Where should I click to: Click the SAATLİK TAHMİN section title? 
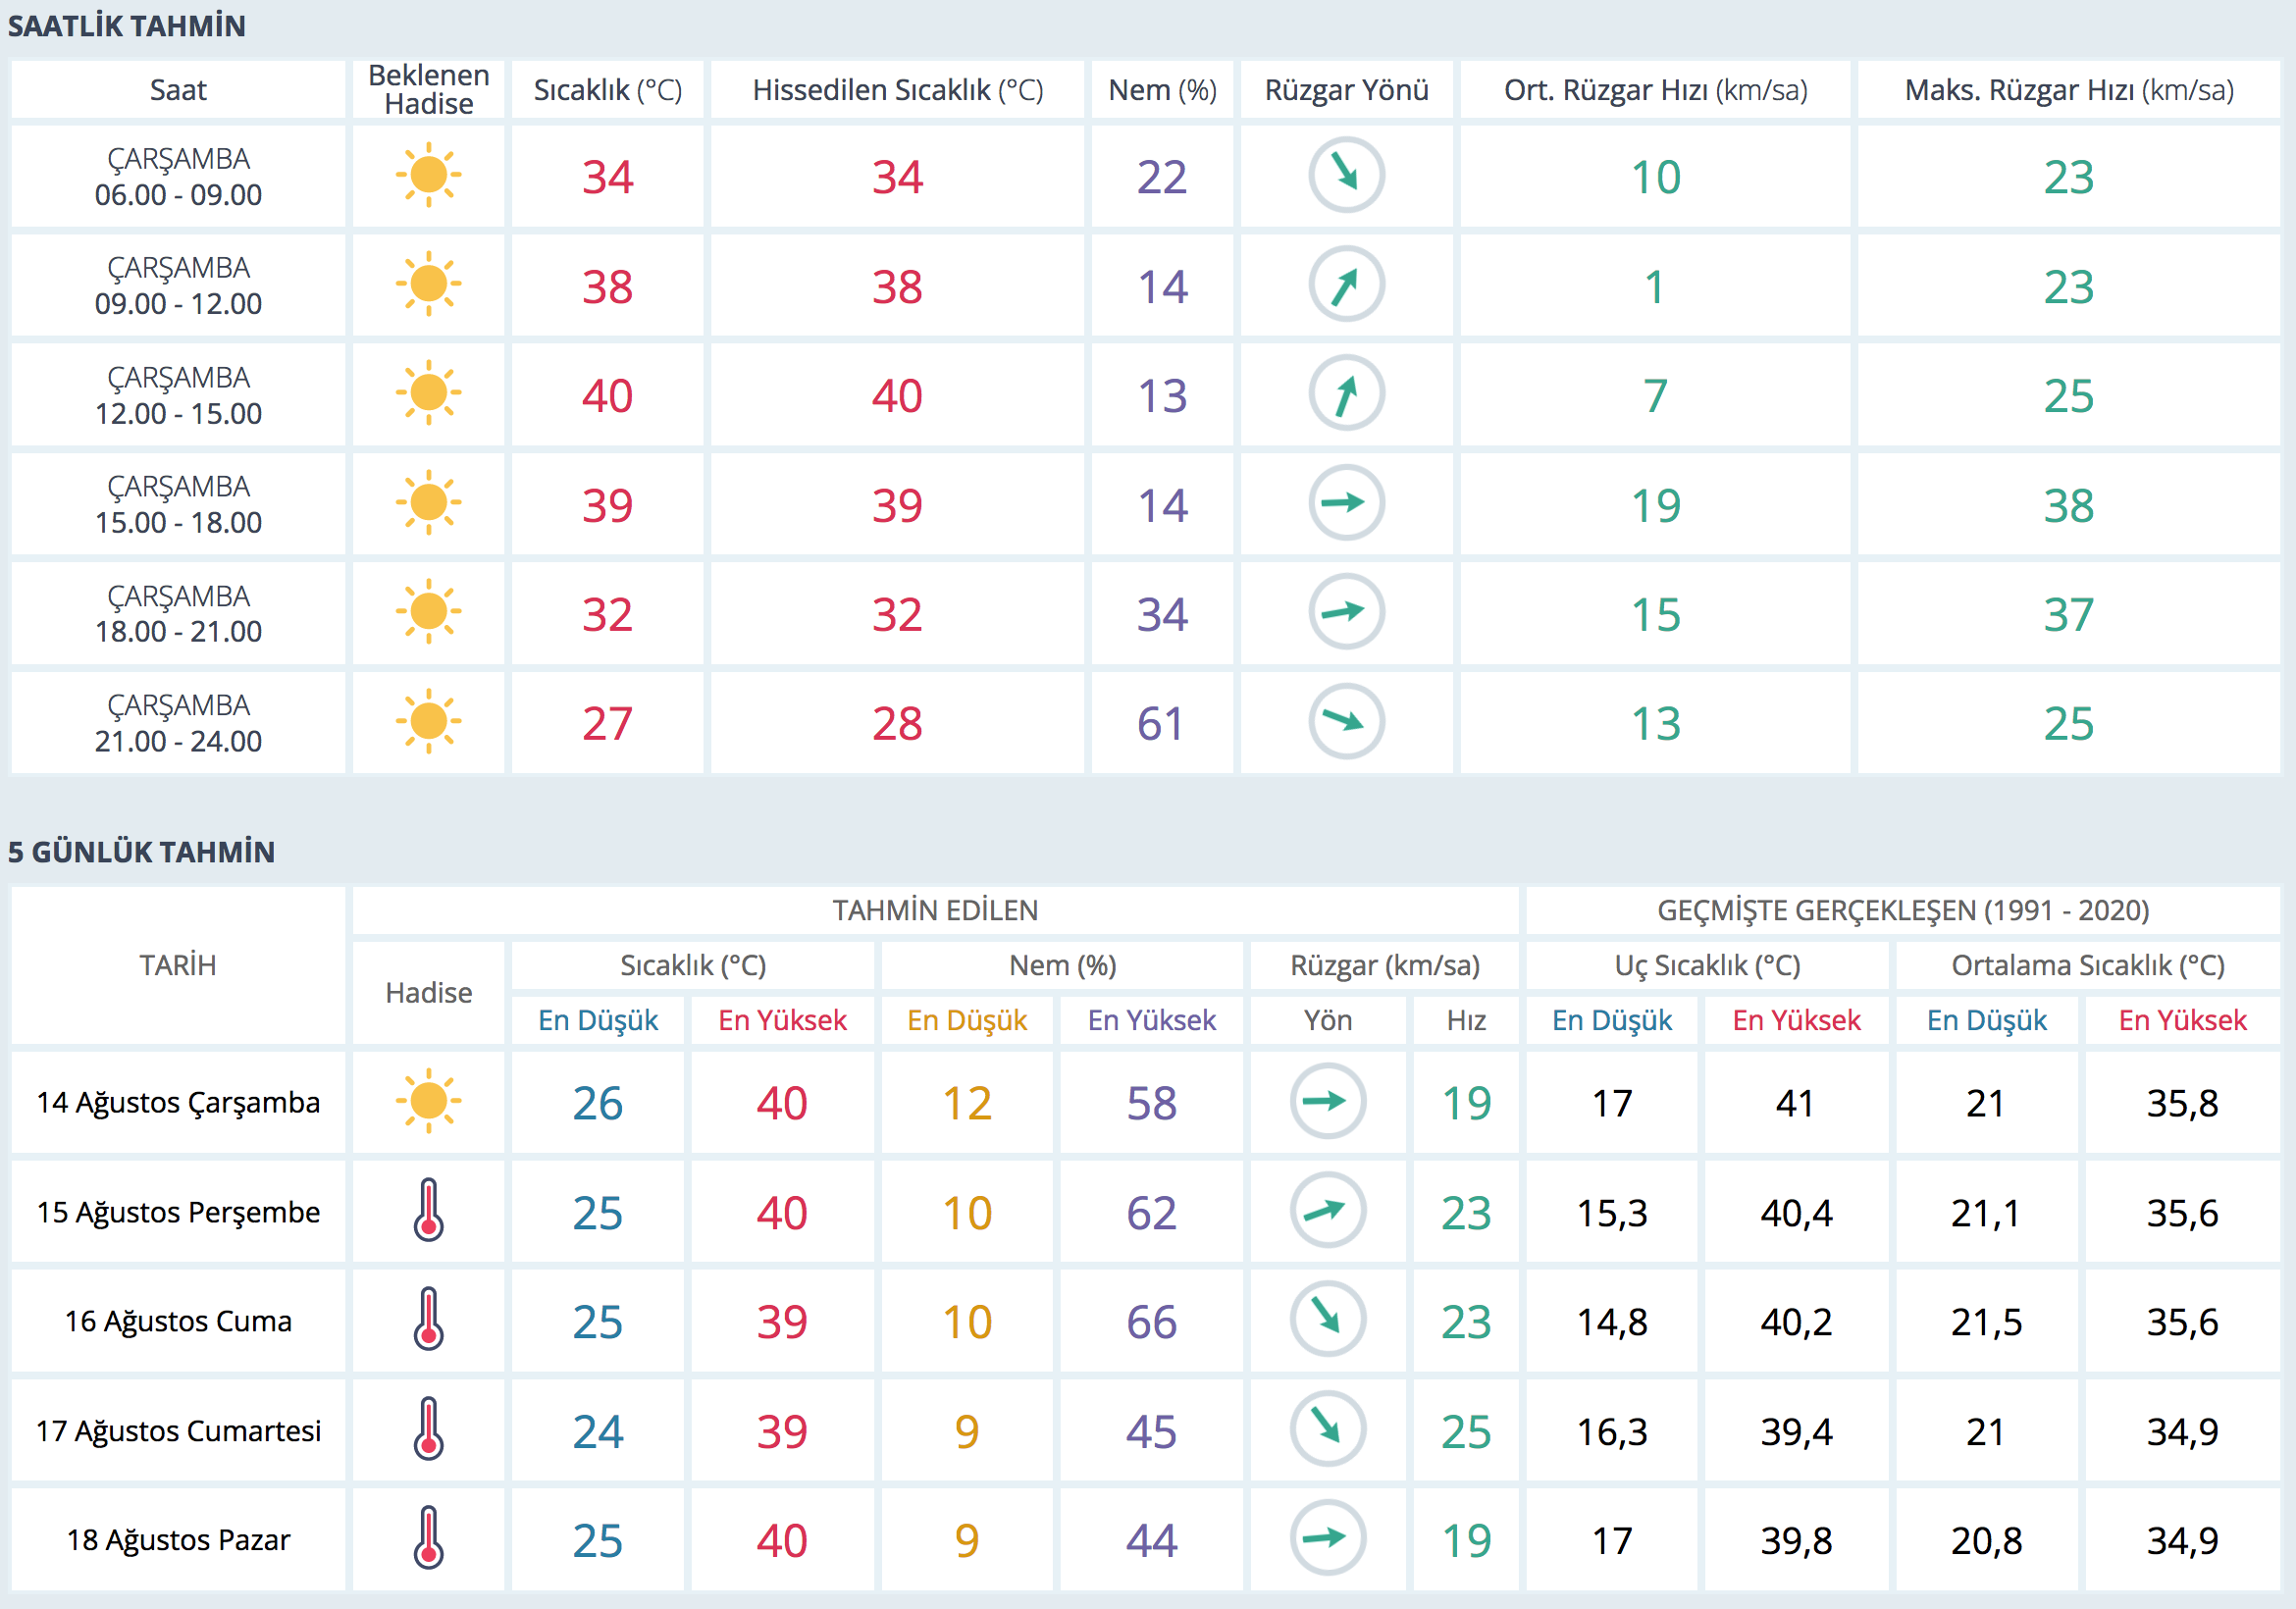click(127, 26)
